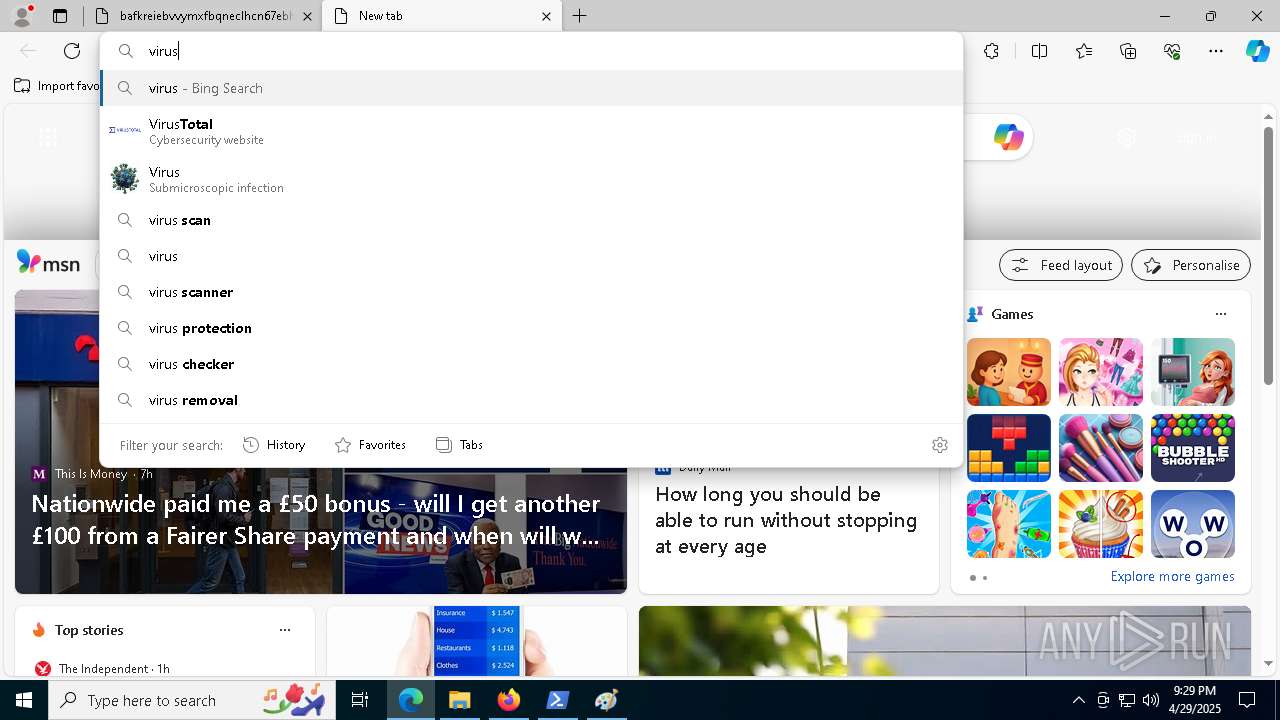The height and width of the screenshot is (720, 1280).
Task: Open the Copilot button on the page
Action: click(1008, 137)
